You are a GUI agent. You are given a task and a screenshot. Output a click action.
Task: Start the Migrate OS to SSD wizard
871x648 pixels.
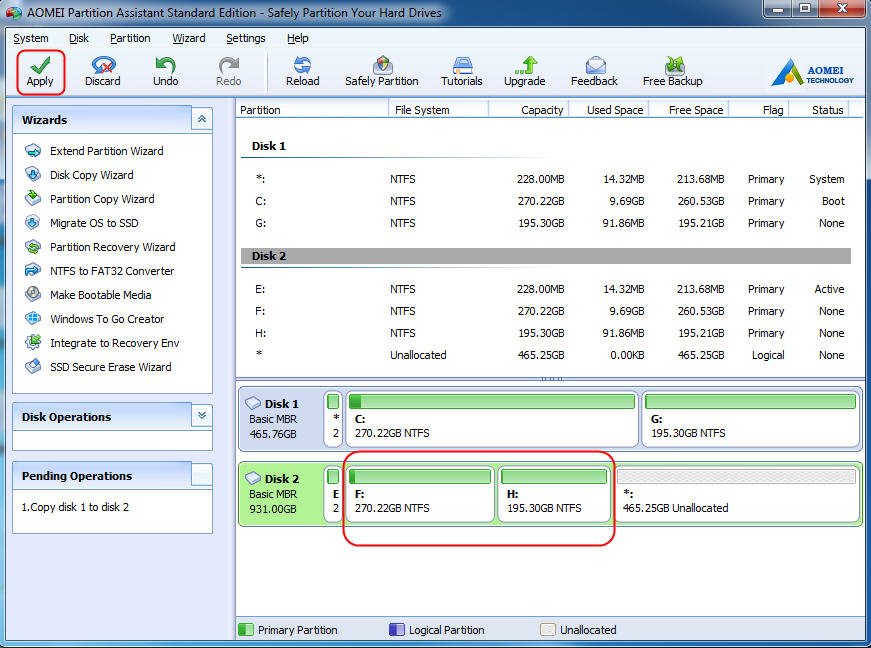point(94,223)
